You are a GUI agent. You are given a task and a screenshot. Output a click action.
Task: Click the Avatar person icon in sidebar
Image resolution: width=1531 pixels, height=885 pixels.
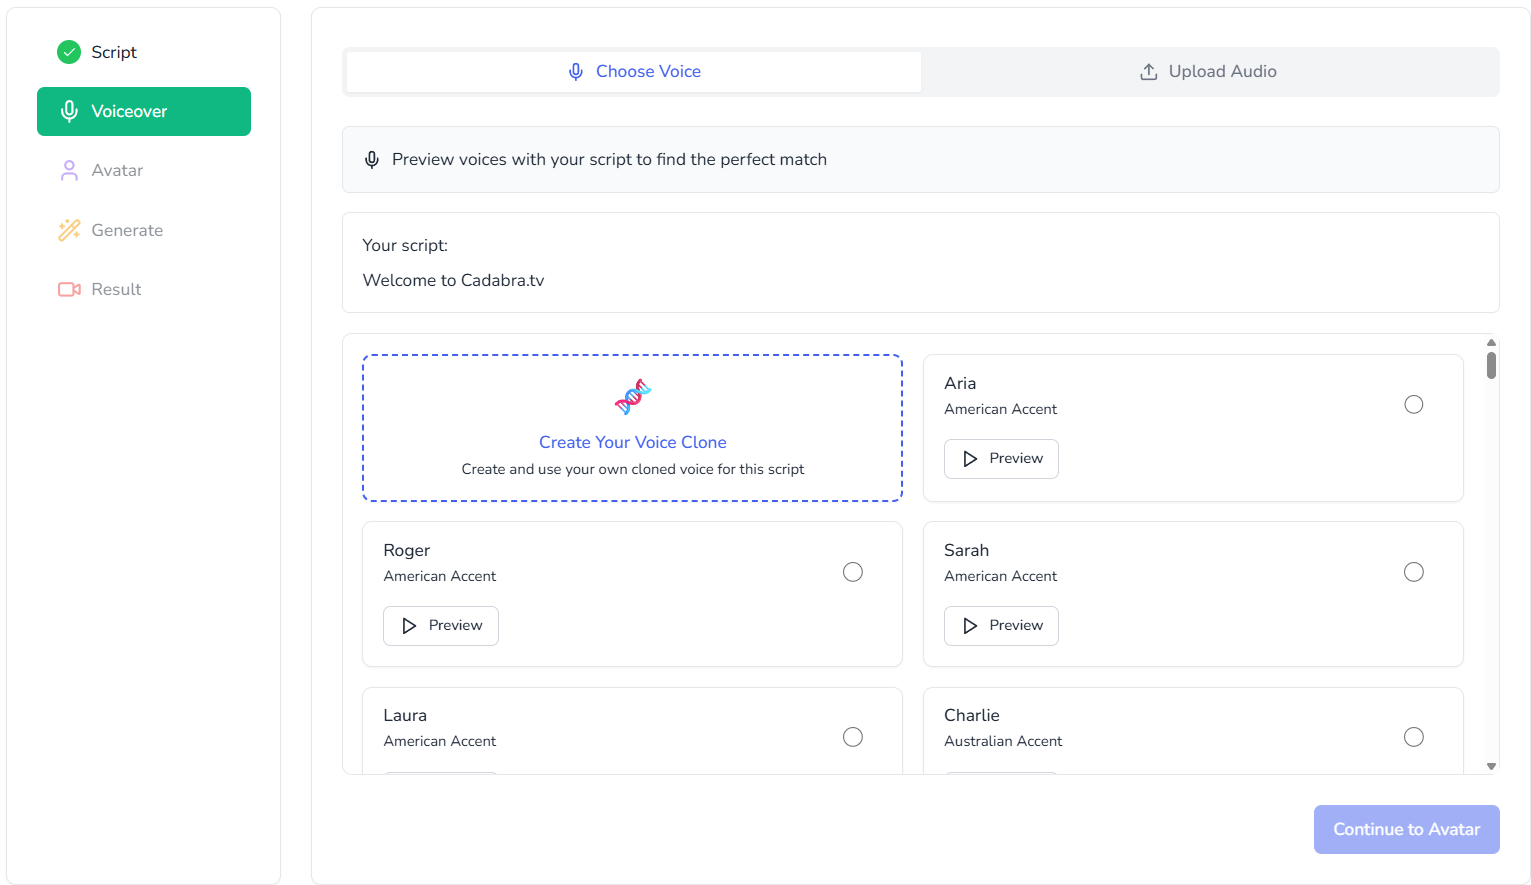[x=69, y=171]
